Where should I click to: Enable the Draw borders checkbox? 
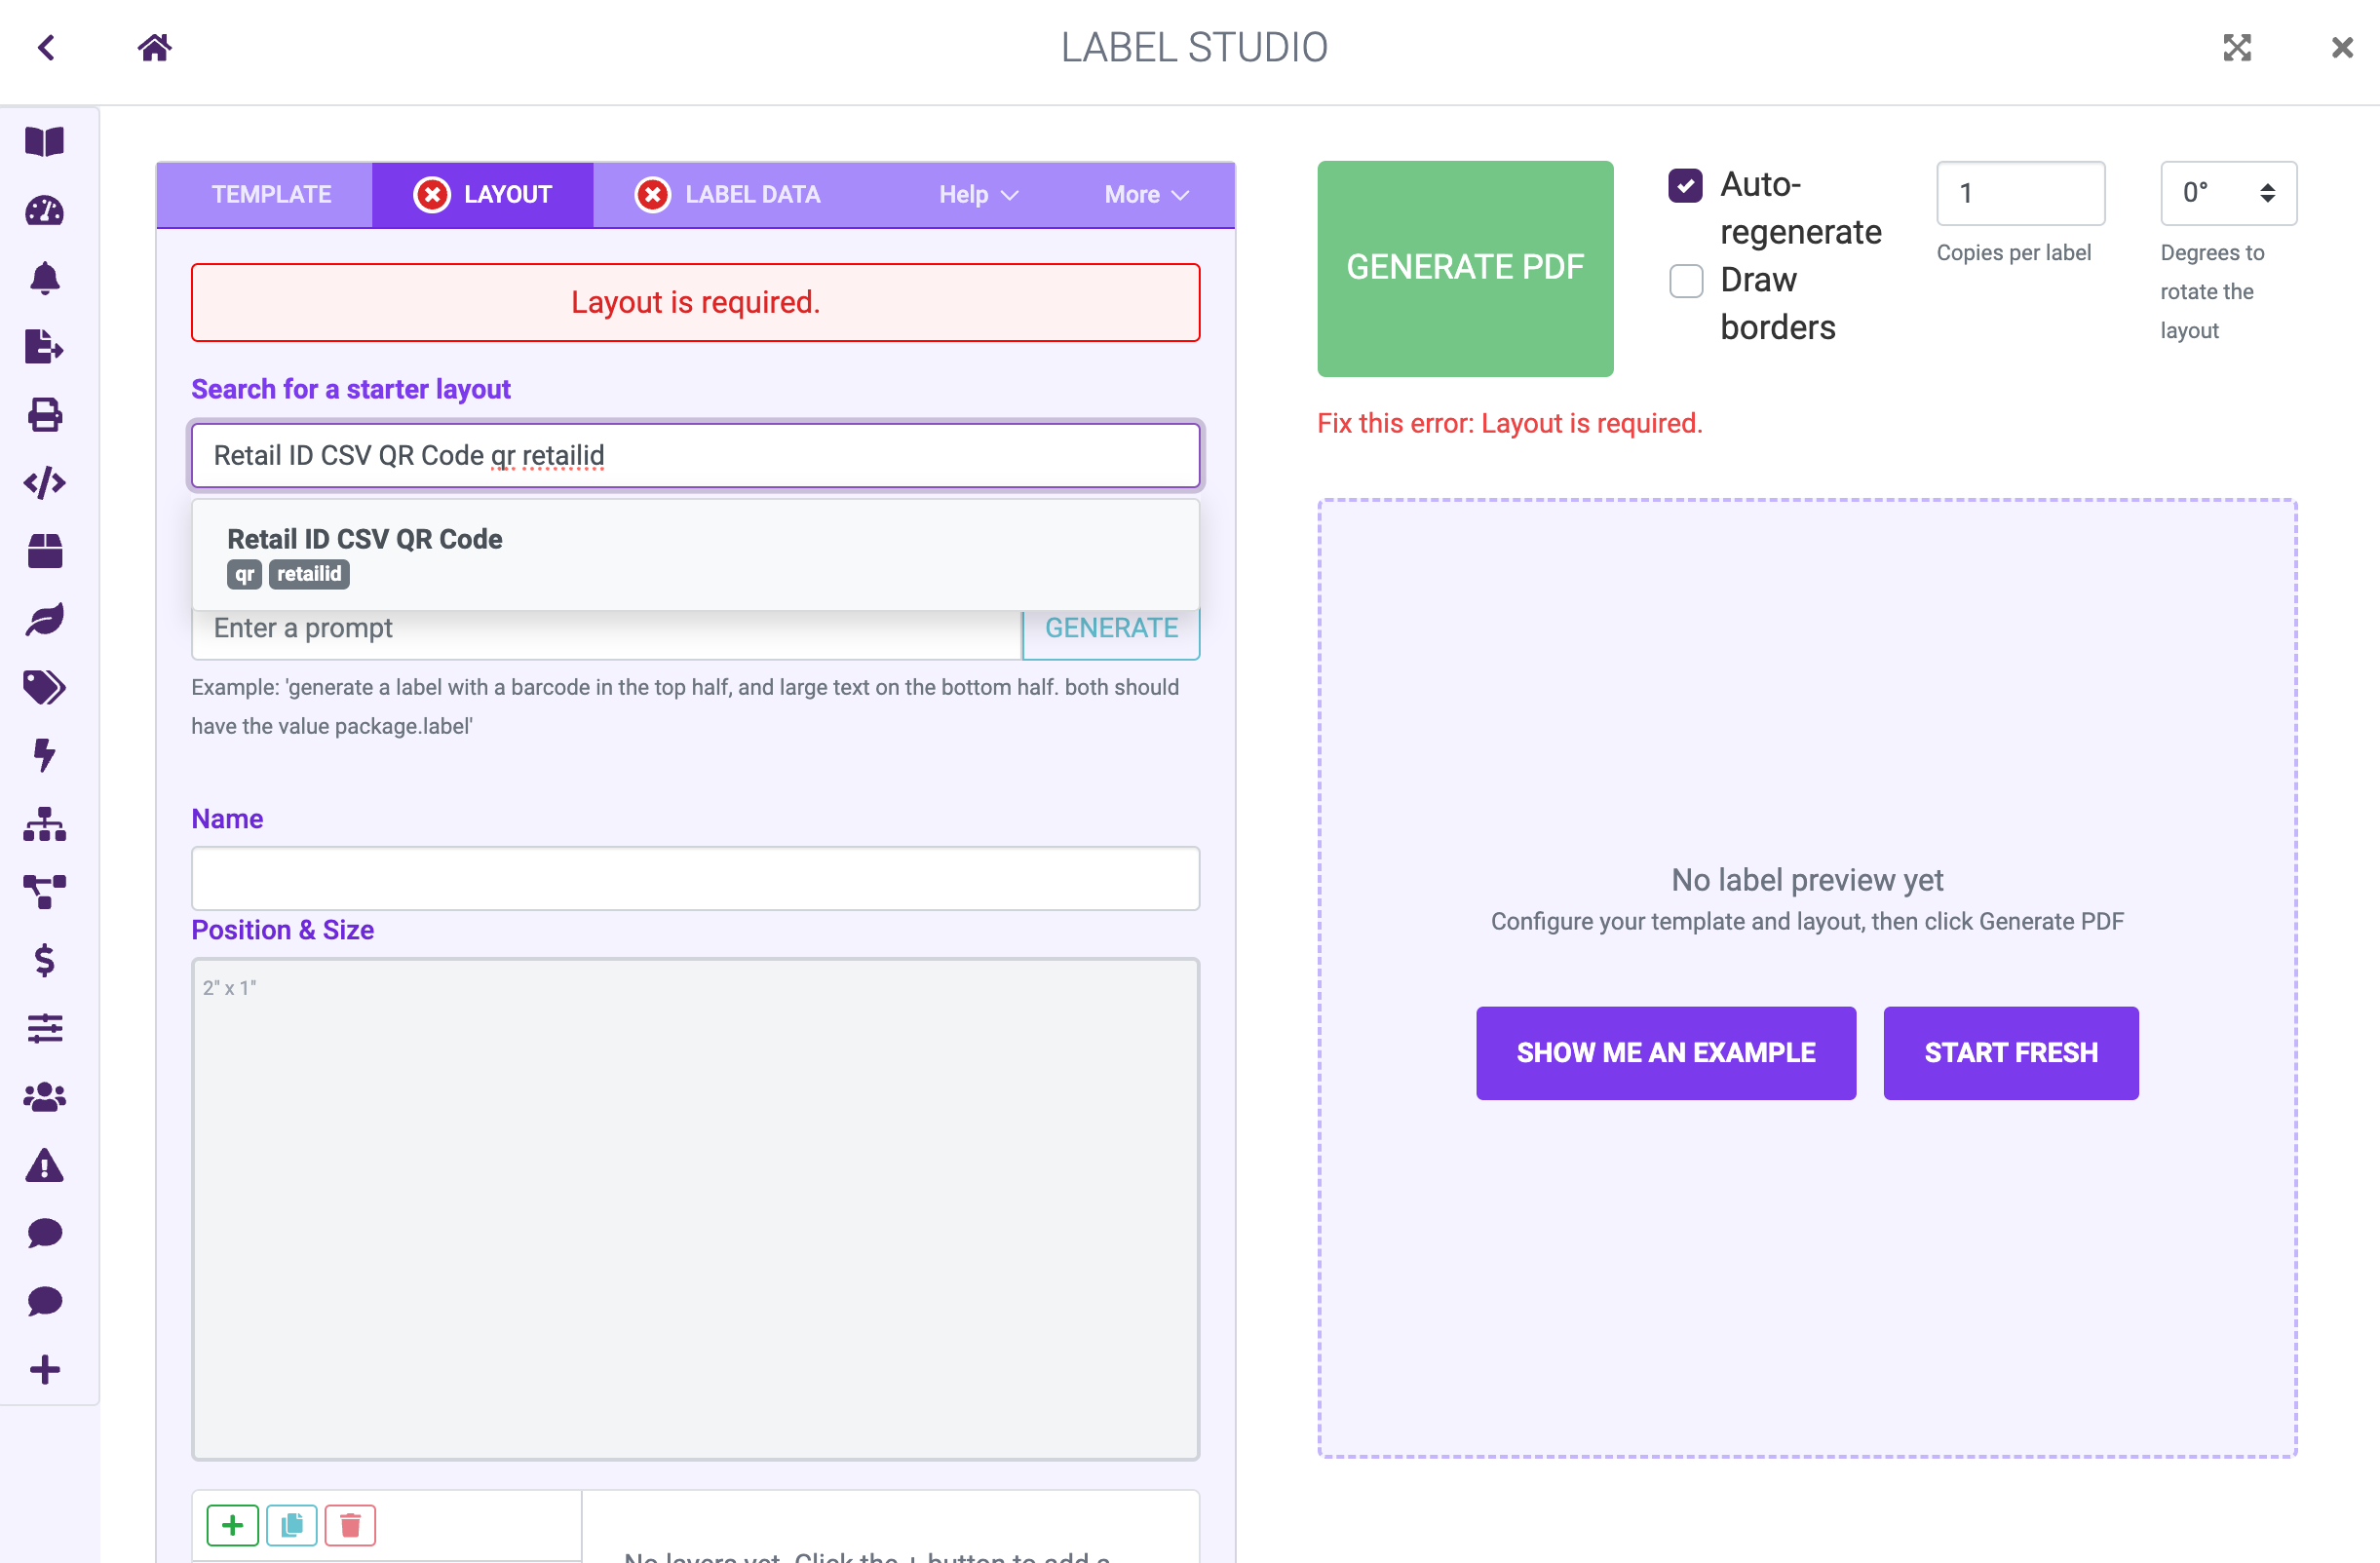(1685, 281)
